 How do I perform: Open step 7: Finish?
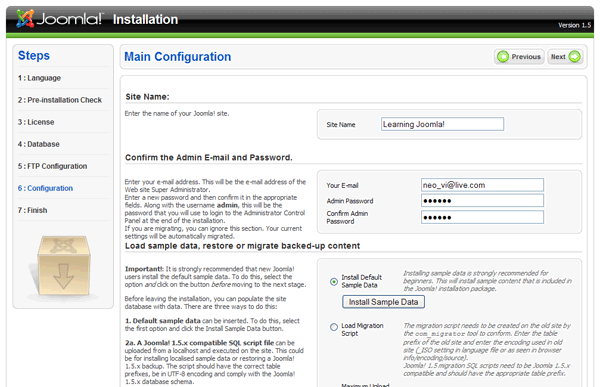click(x=33, y=210)
